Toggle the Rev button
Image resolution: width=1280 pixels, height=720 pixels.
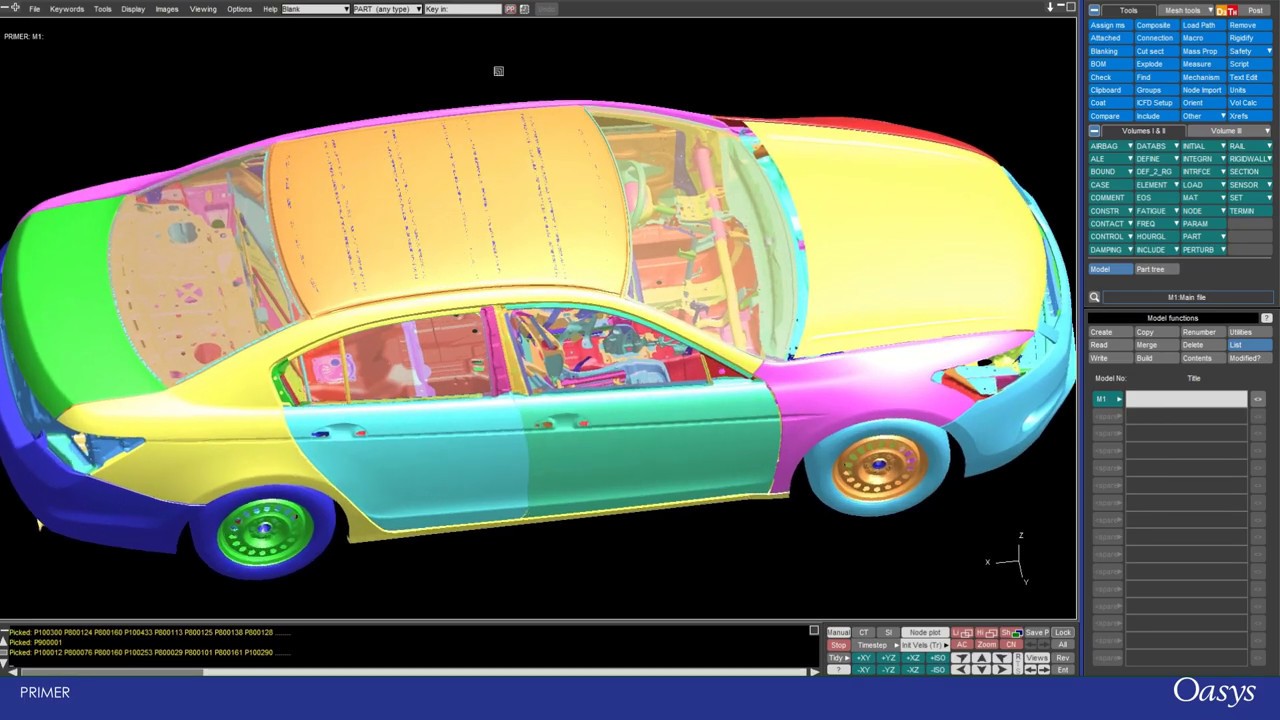(1063, 658)
